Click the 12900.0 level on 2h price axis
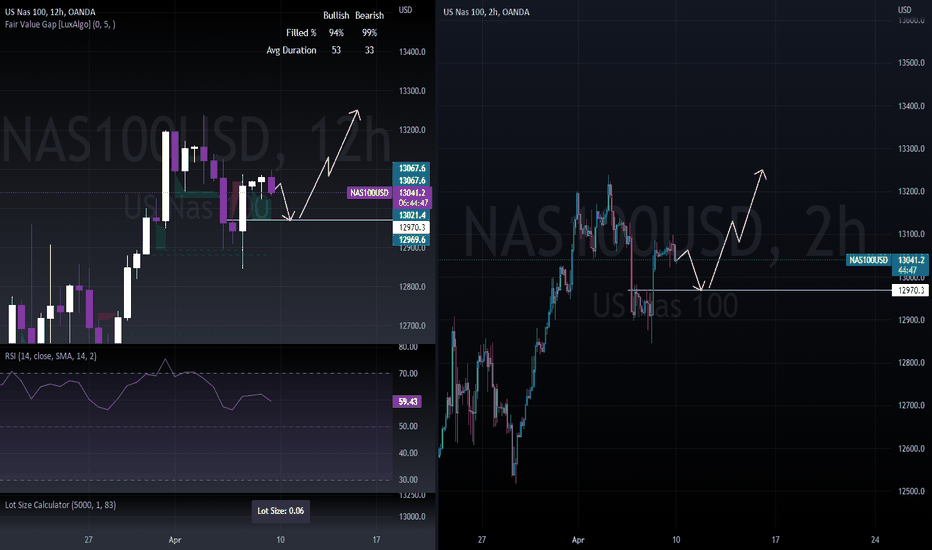The image size is (932, 550). [912, 320]
